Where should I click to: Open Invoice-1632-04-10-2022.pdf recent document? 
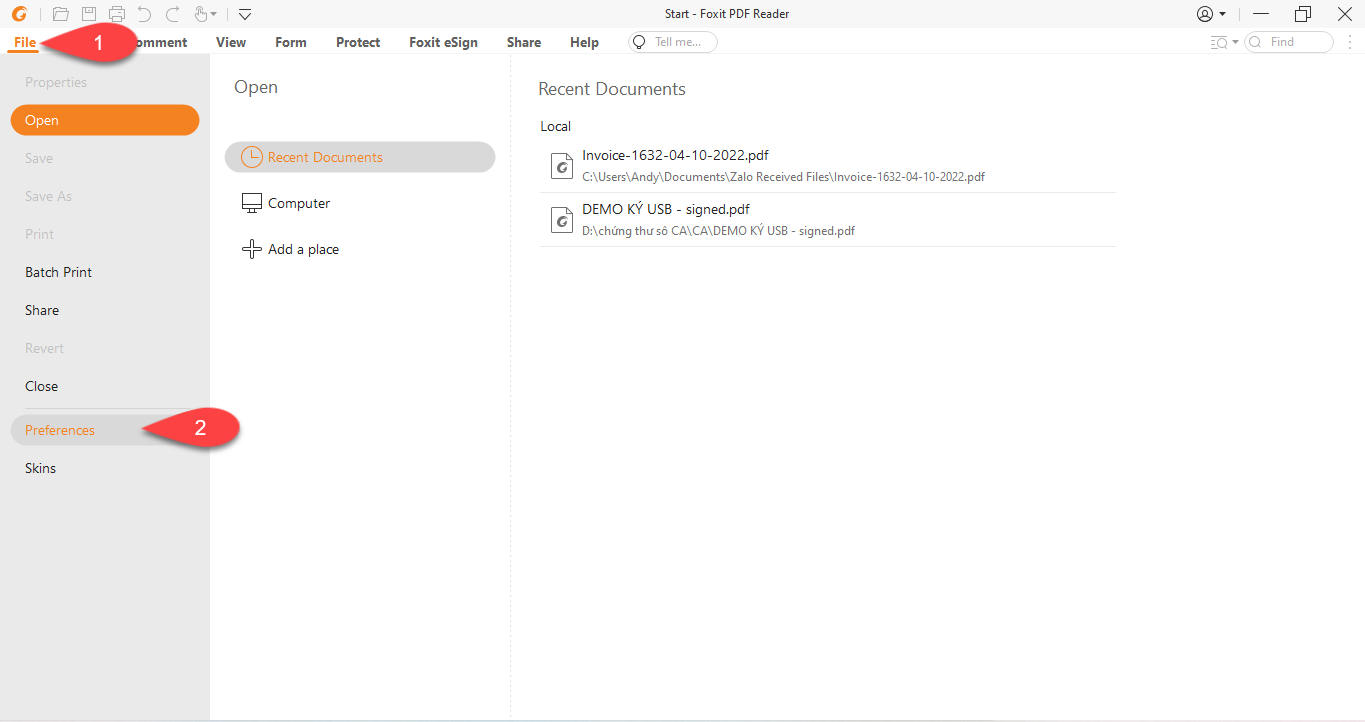coord(828,165)
